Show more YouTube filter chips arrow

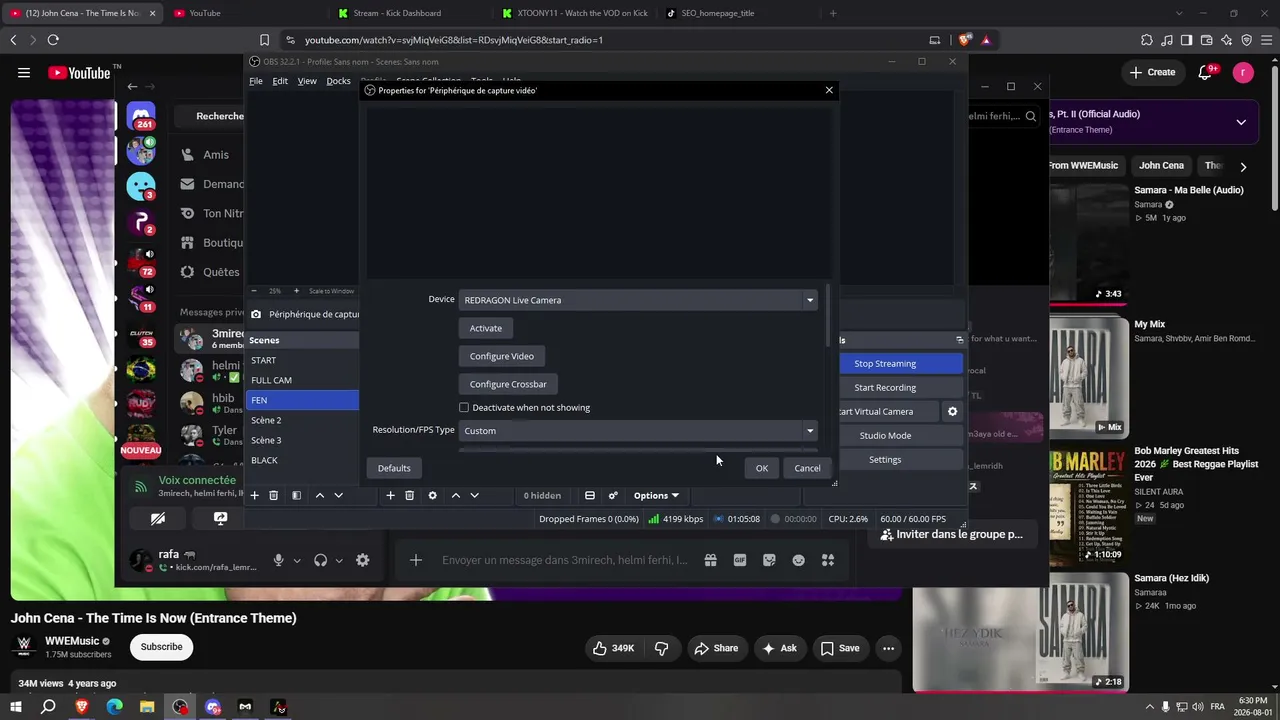pos(1243,166)
